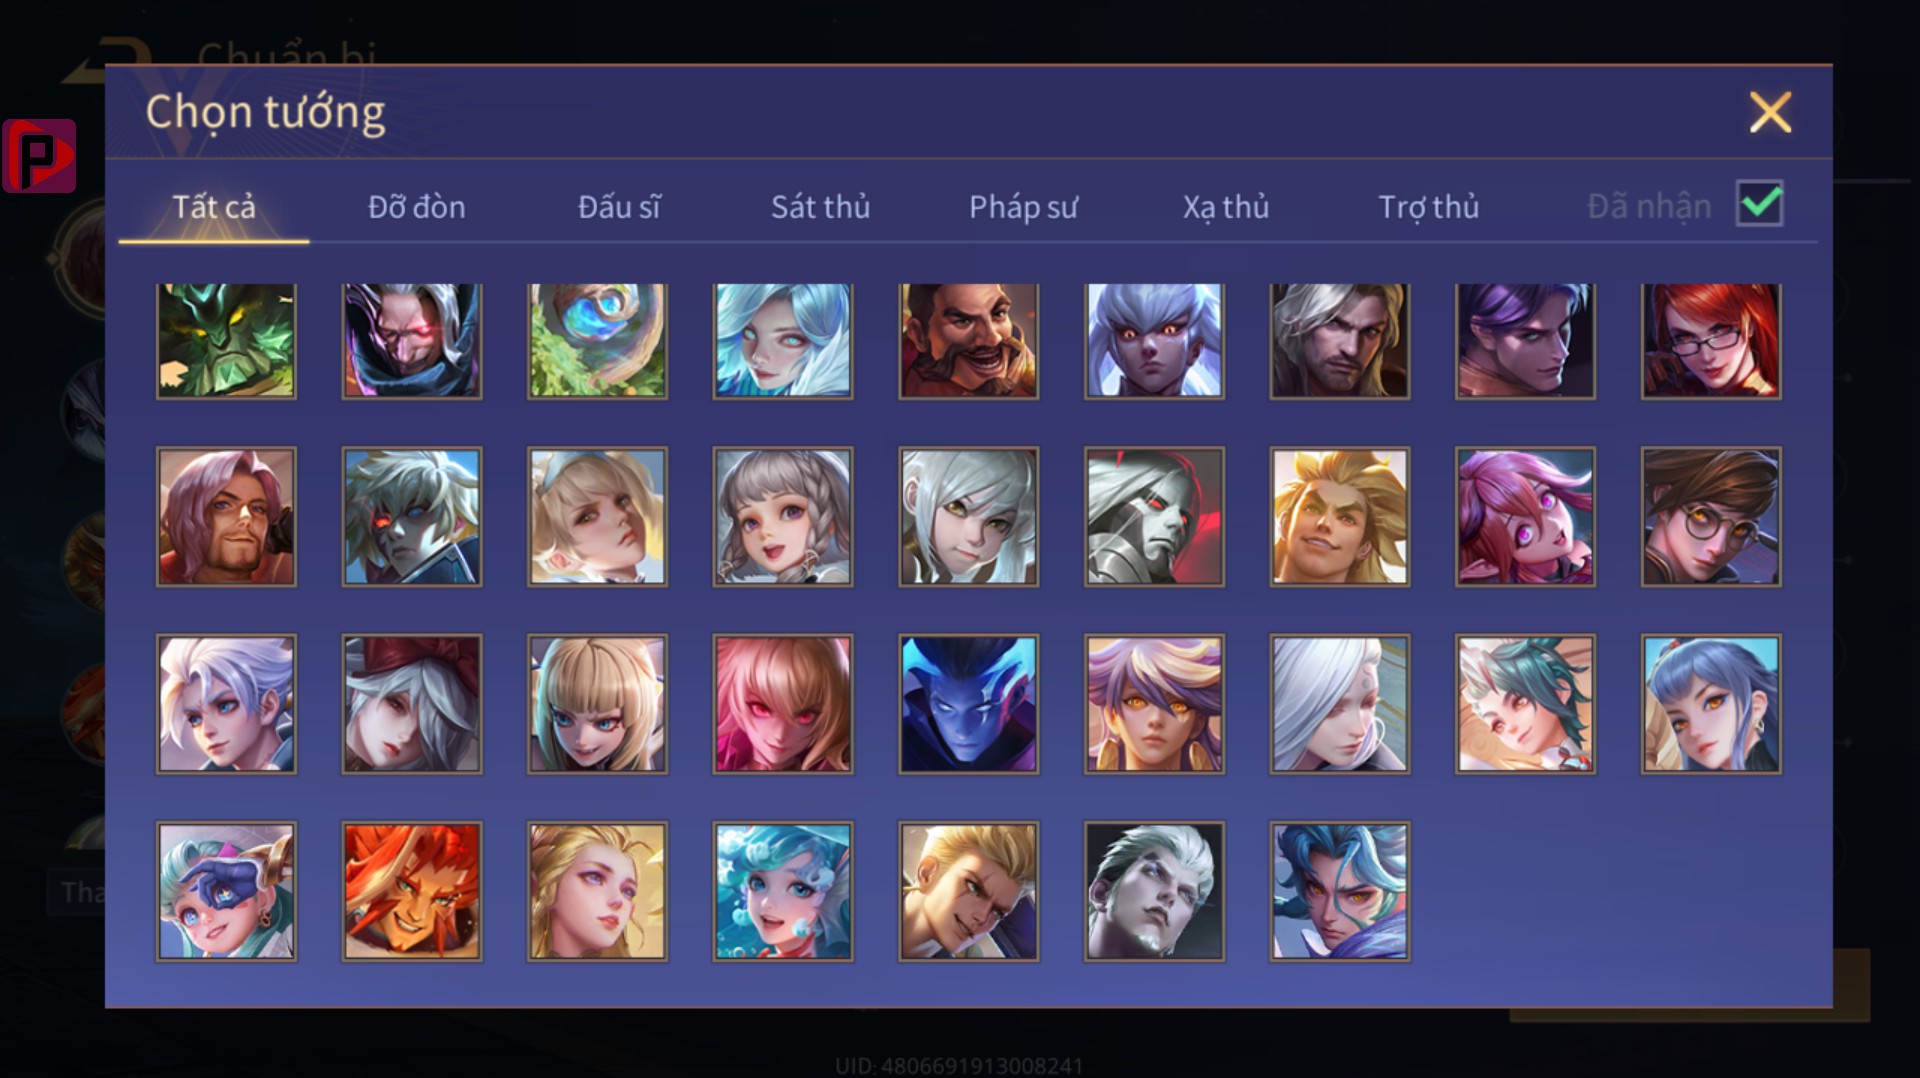This screenshot has height=1078, width=1920.
Task: Pick the orange fiery-maned hero portrait
Action: pos(412,891)
